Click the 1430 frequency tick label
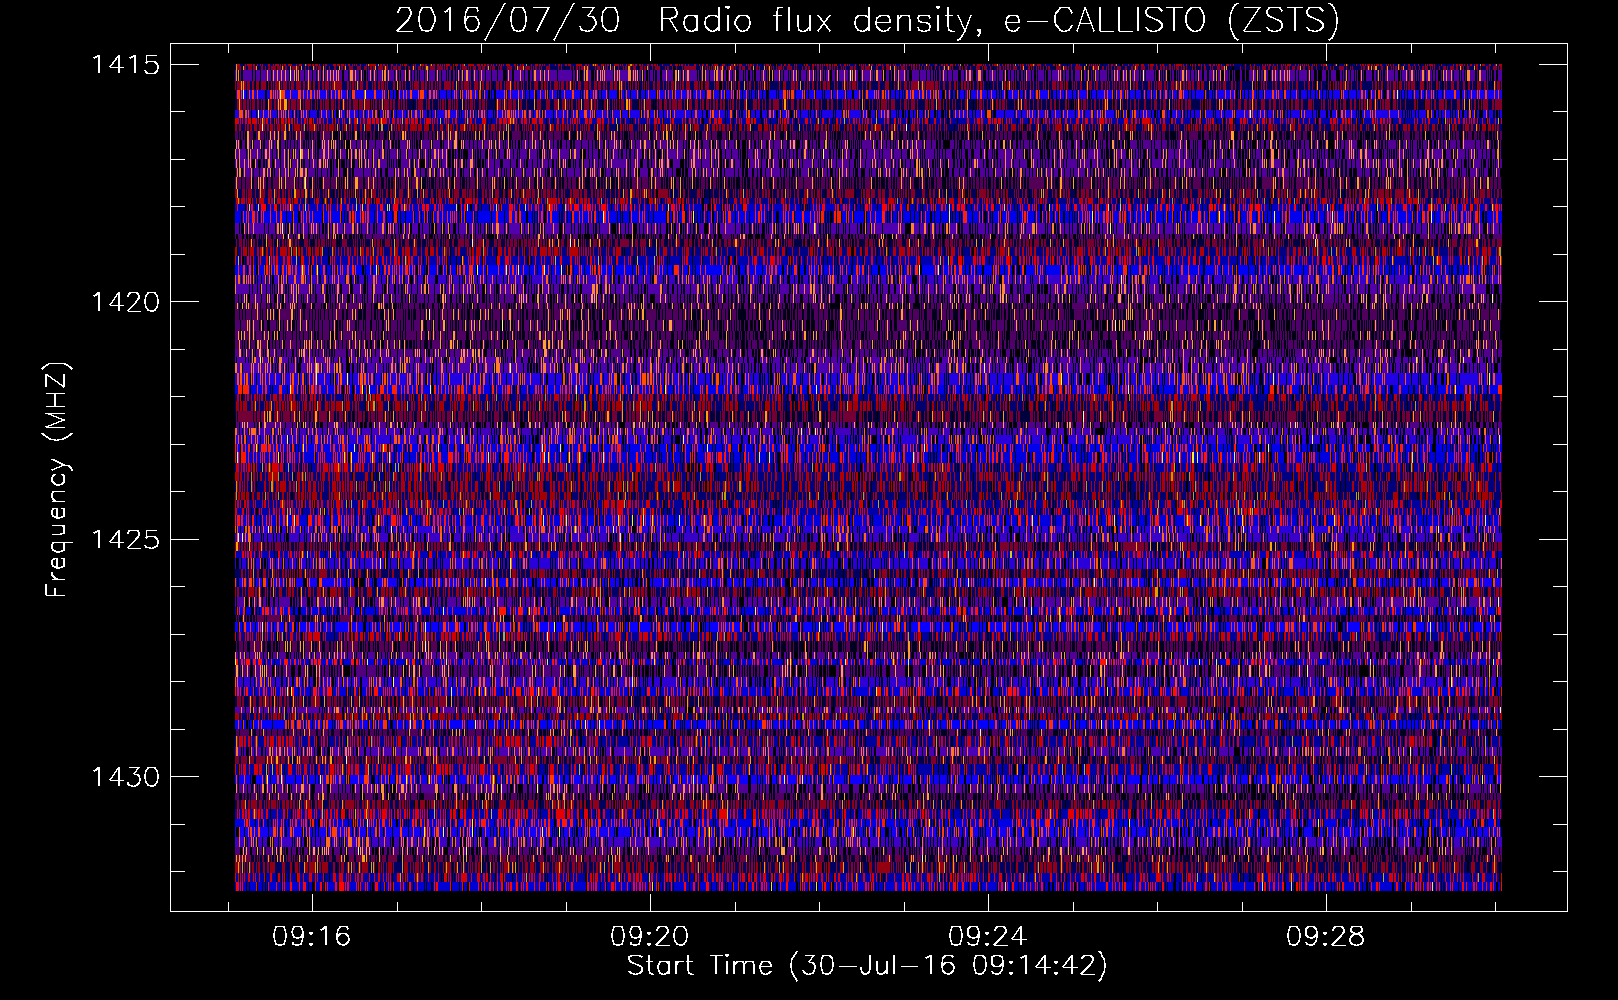 point(125,777)
